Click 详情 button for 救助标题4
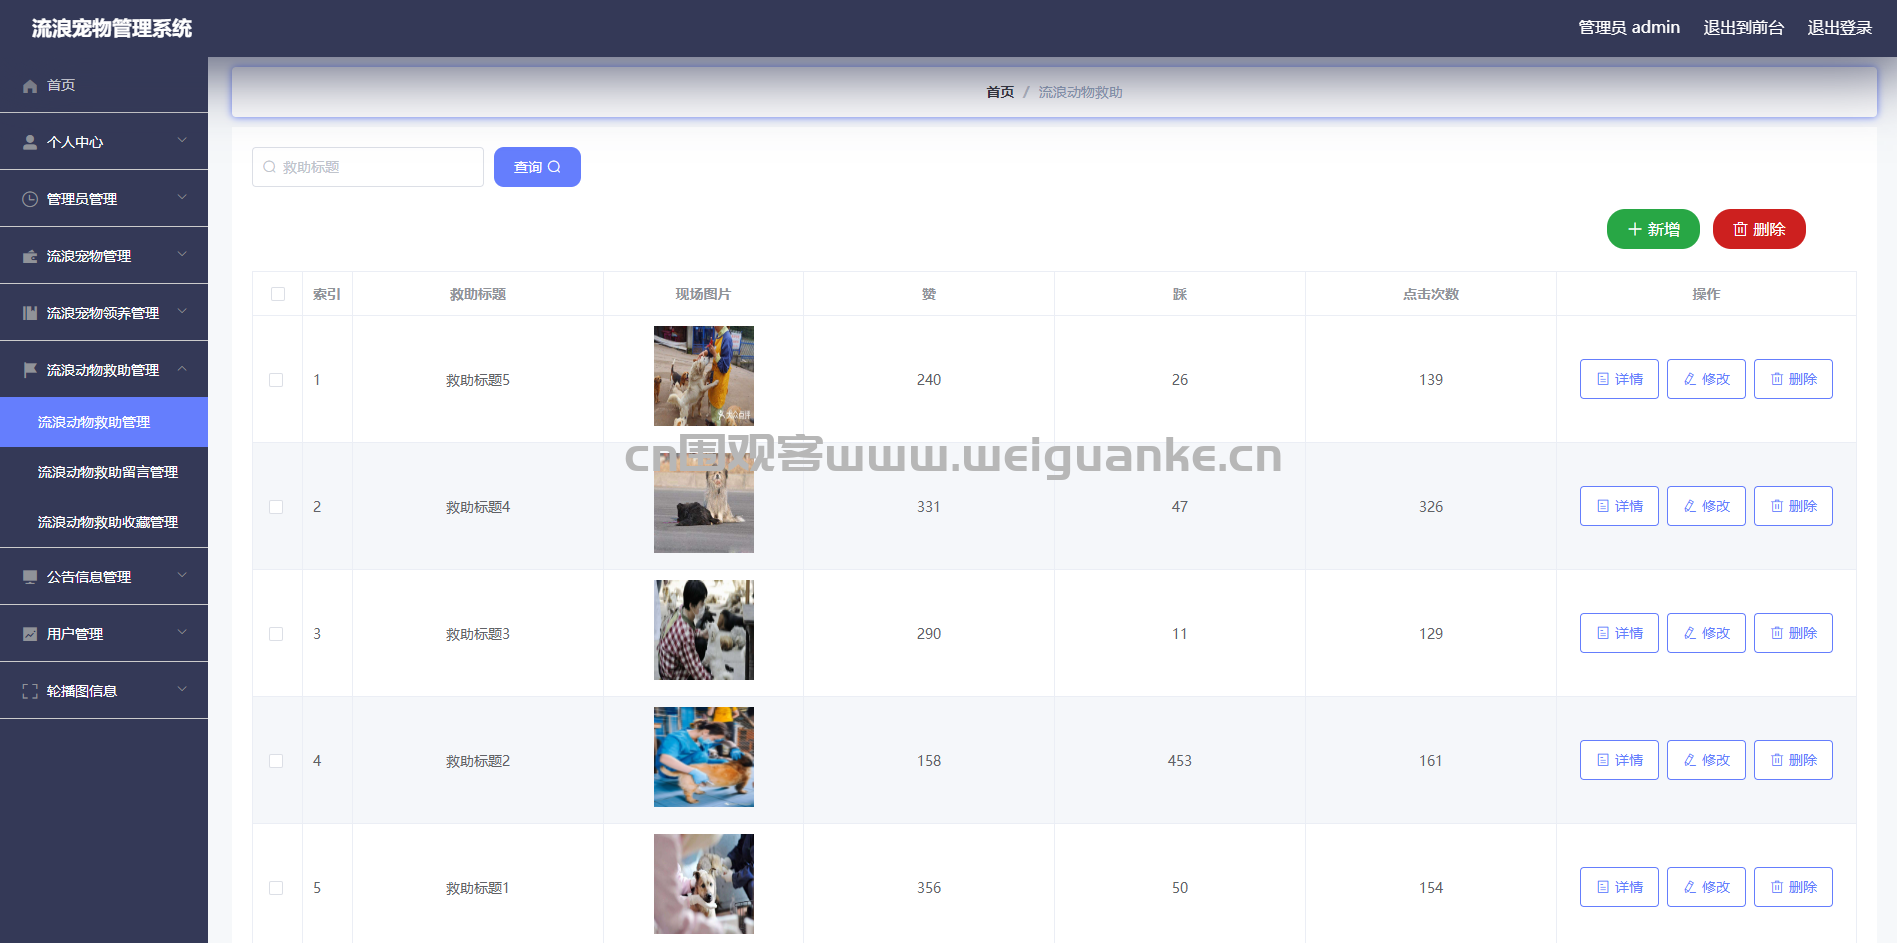 1619,506
